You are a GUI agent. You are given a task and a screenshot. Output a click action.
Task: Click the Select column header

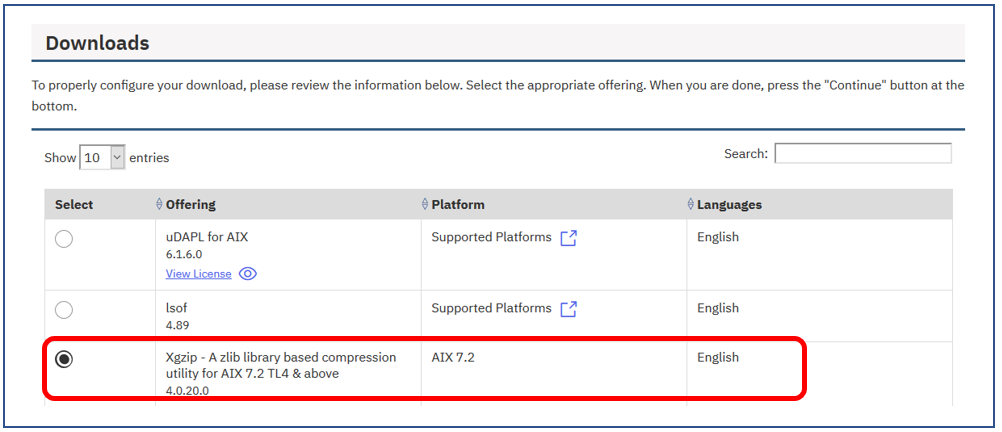(x=74, y=204)
